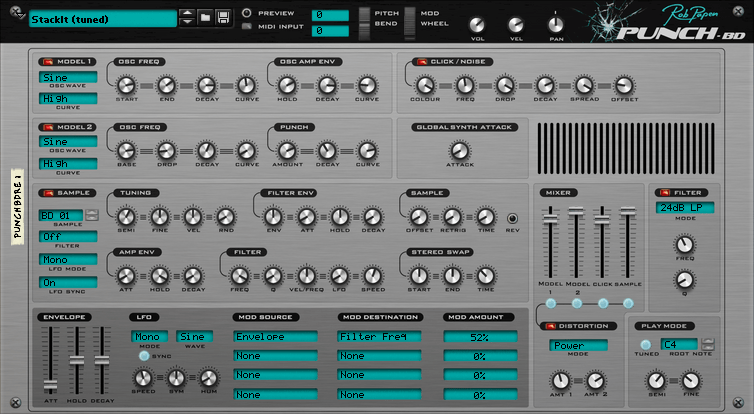Toggle the sample REV reverse button
Viewport: 754px width, 414px height.
[513, 218]
